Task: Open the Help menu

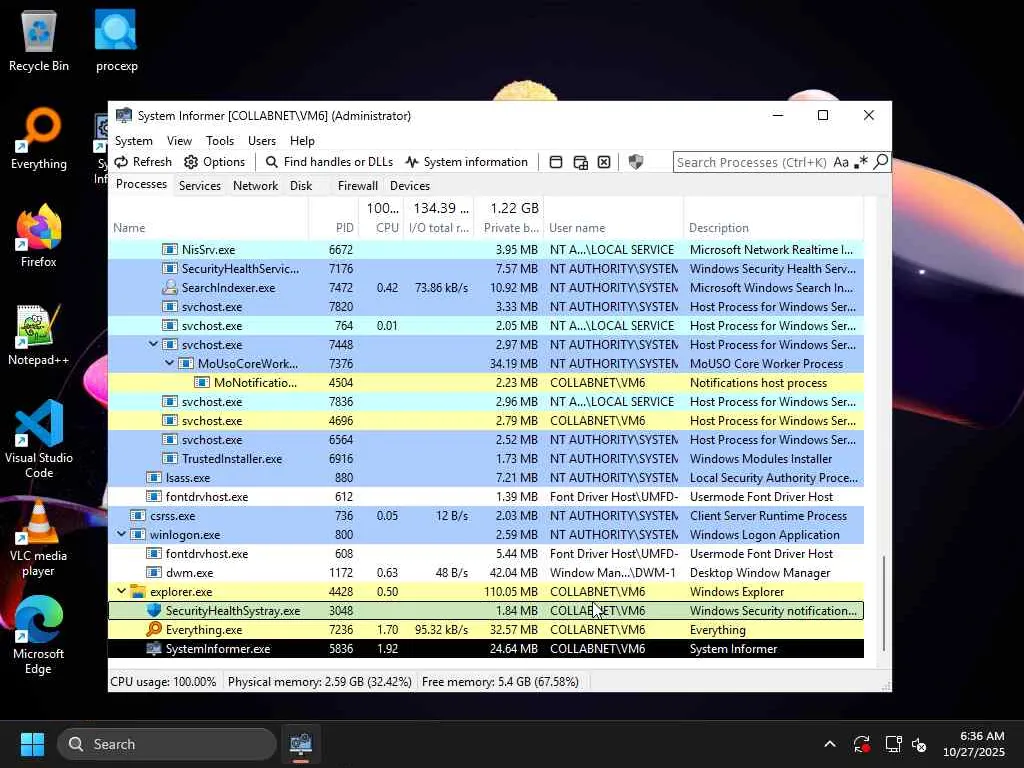Action: 302,141
